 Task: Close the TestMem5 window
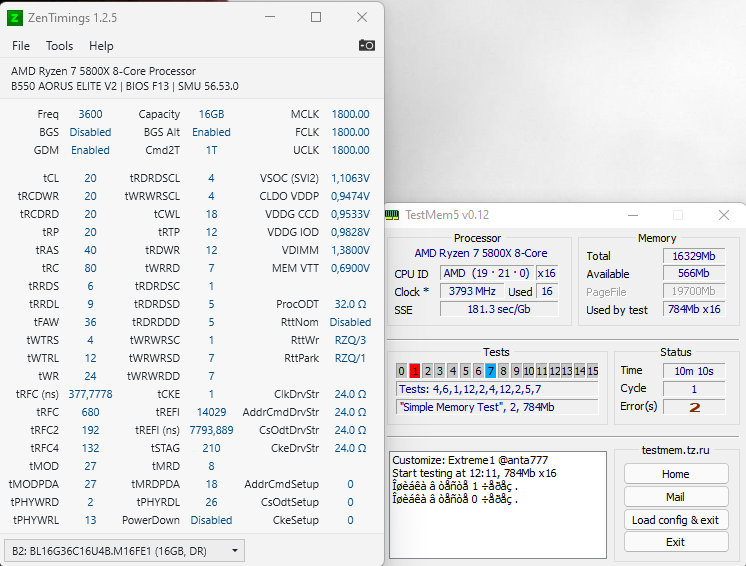[x=724, y=215]
